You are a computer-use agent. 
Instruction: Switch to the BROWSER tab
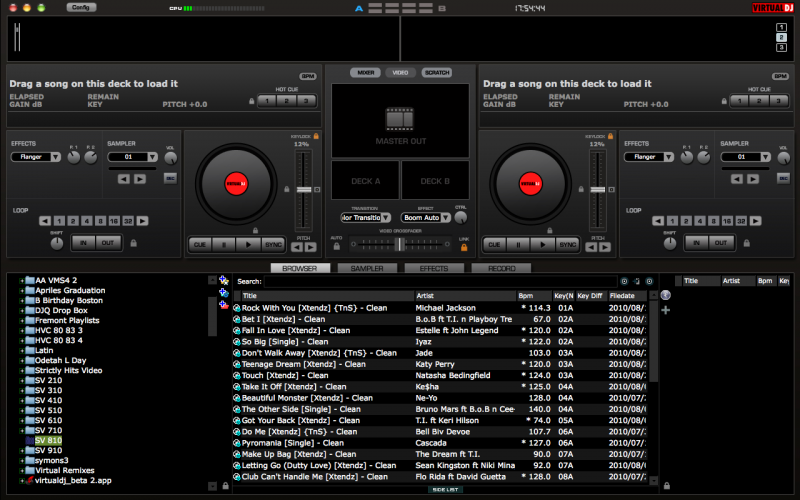point(300,268)
